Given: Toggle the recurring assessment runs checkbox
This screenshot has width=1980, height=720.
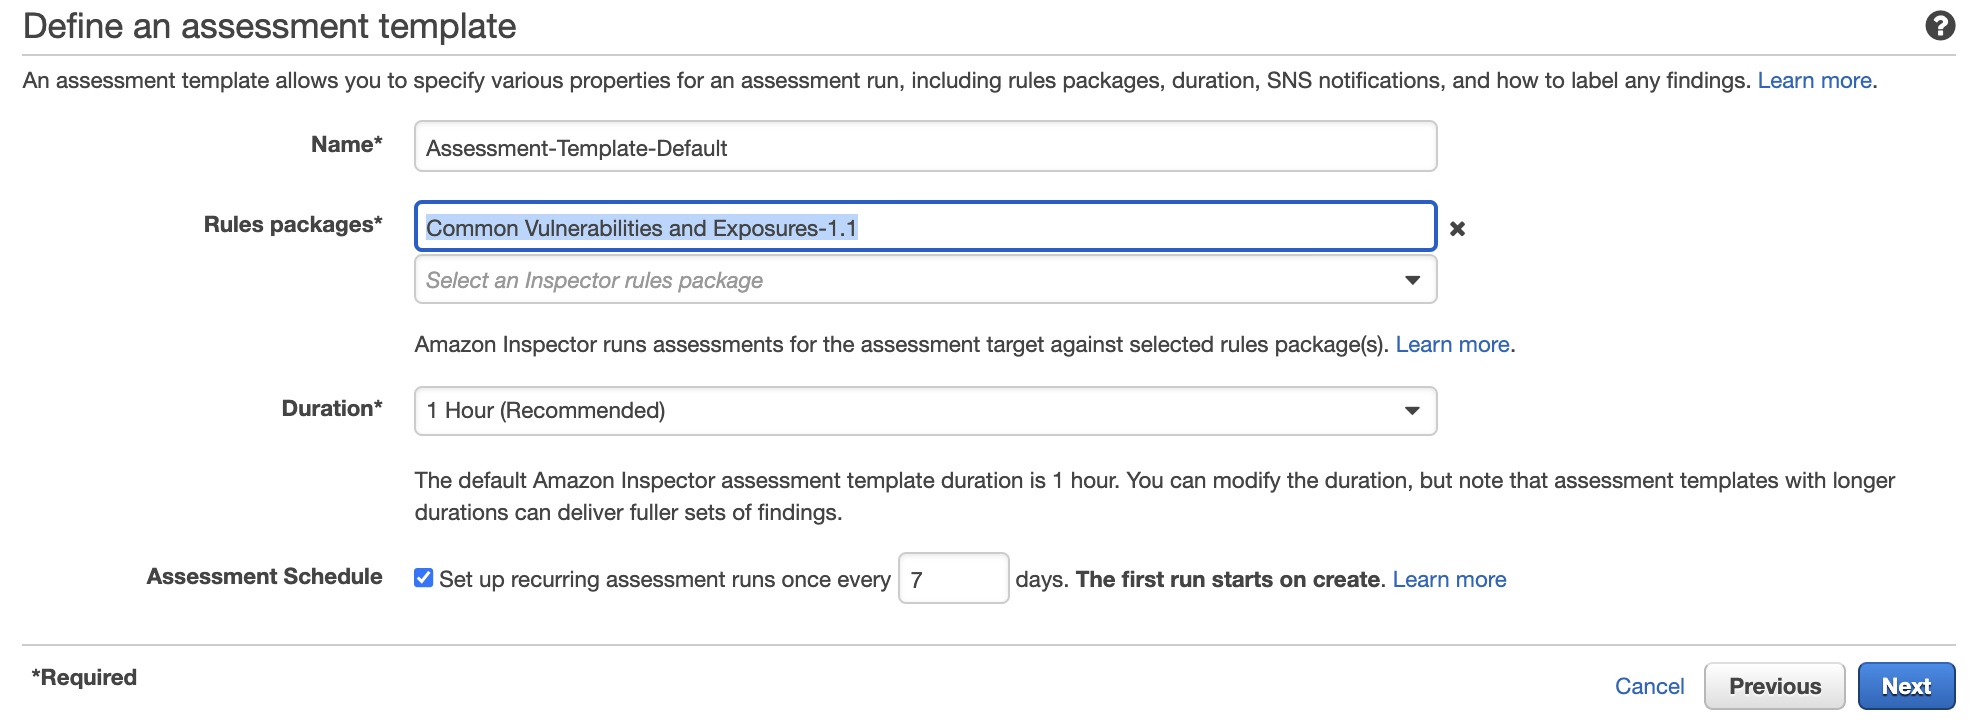Looking at the screenshot, I should [424, 578].
